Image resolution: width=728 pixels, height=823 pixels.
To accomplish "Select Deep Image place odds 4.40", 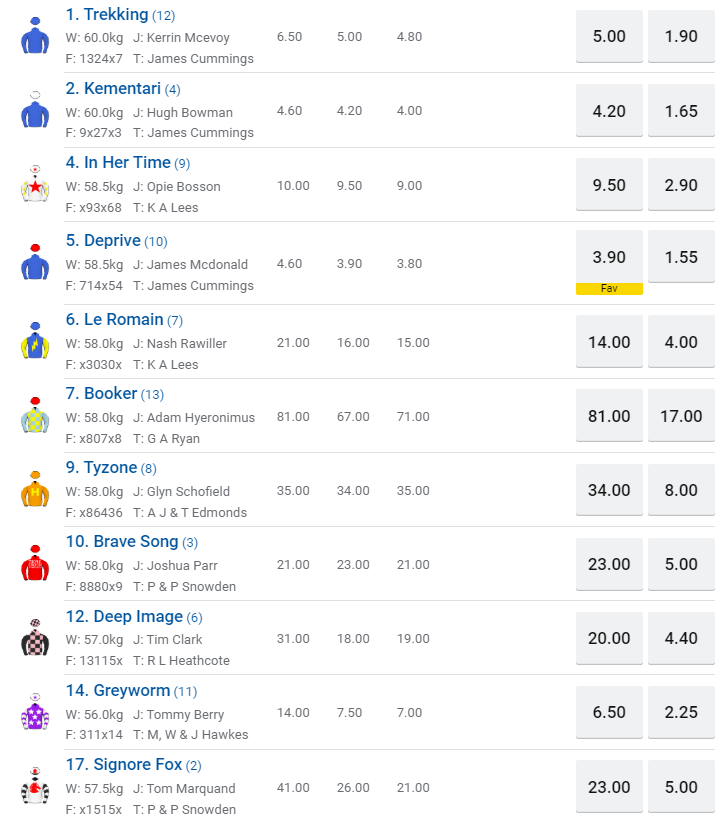I will (681, 638).
